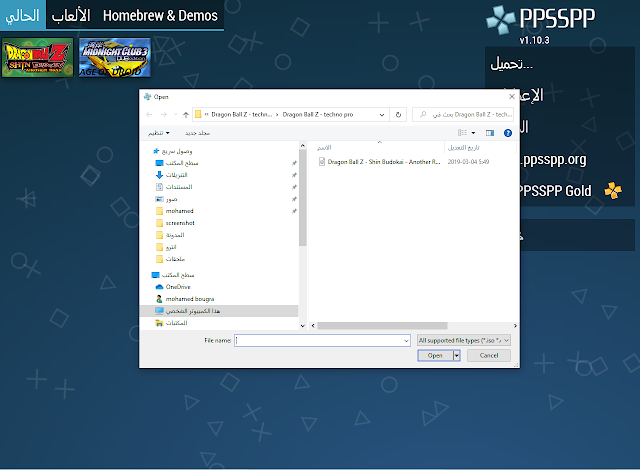Click the horizontal scrollbar in file list

coord(382,326)
